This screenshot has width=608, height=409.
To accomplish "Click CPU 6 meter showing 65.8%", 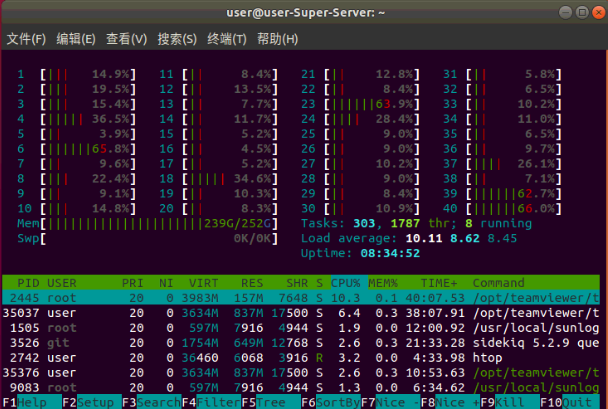I will tap(77, 149).
